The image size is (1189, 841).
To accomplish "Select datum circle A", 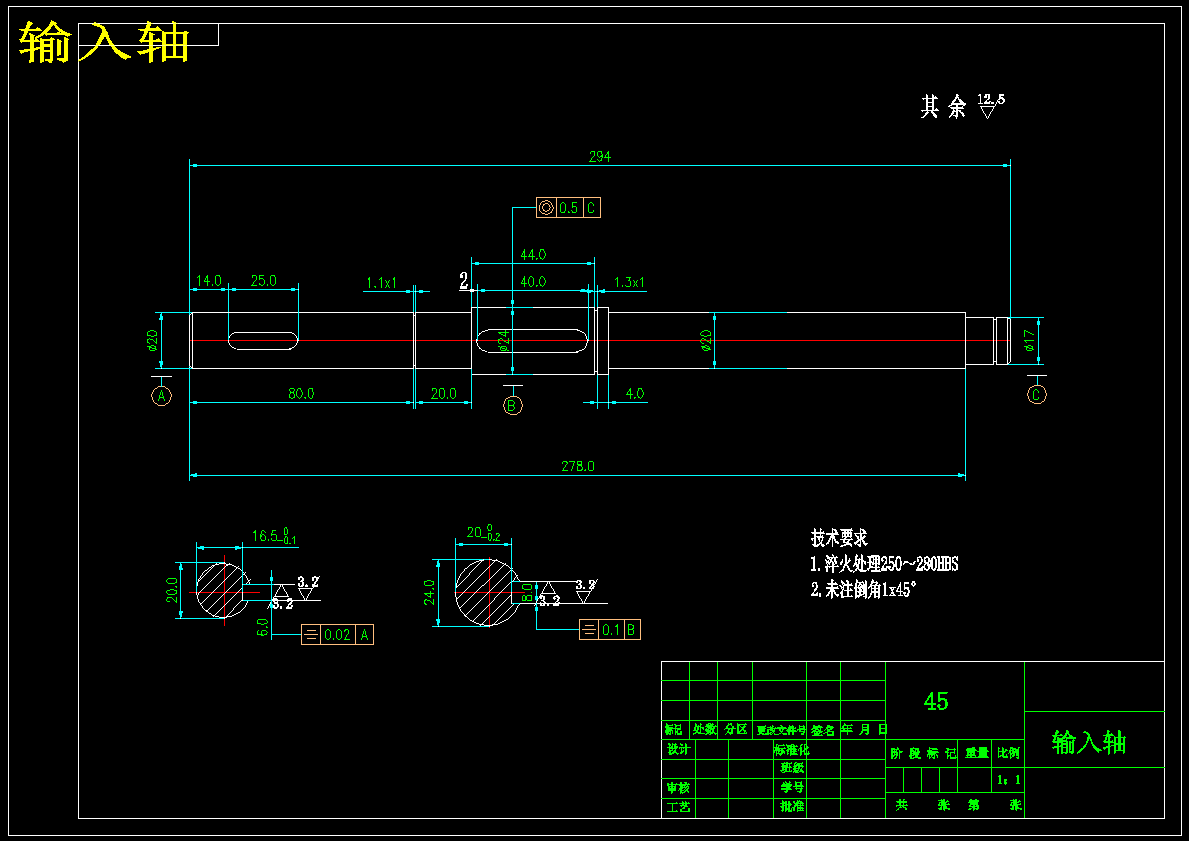I will (162, 395).
